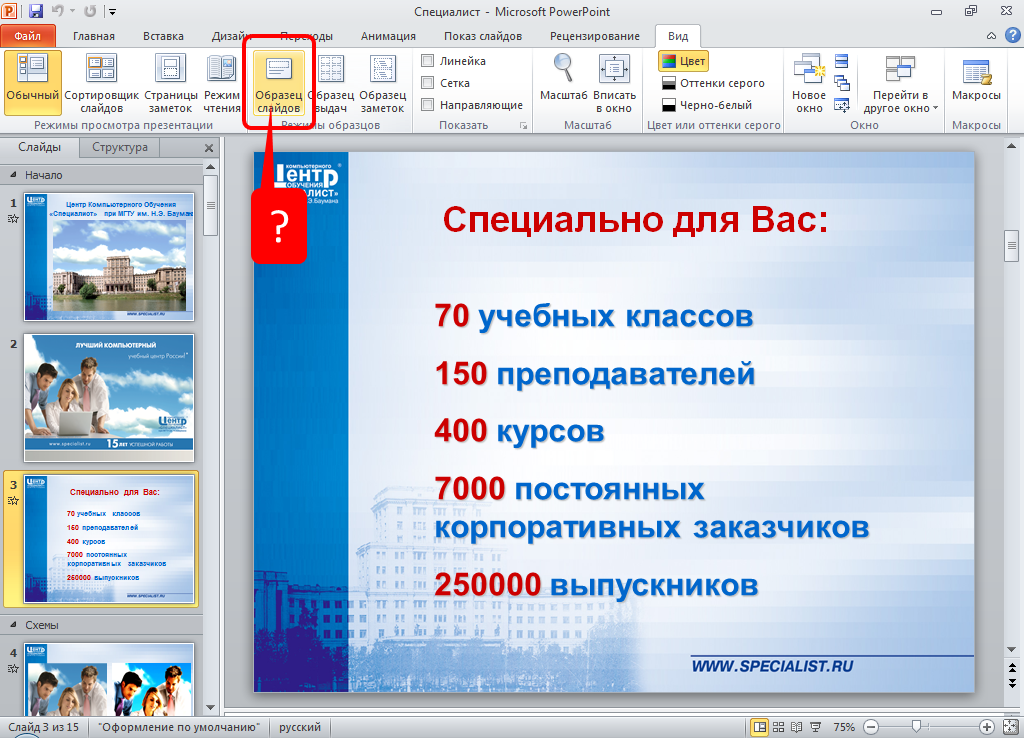The image size is (1024, 738).
Task: Enable the Линейка (Ruler) checkbox
Action: 428,61
